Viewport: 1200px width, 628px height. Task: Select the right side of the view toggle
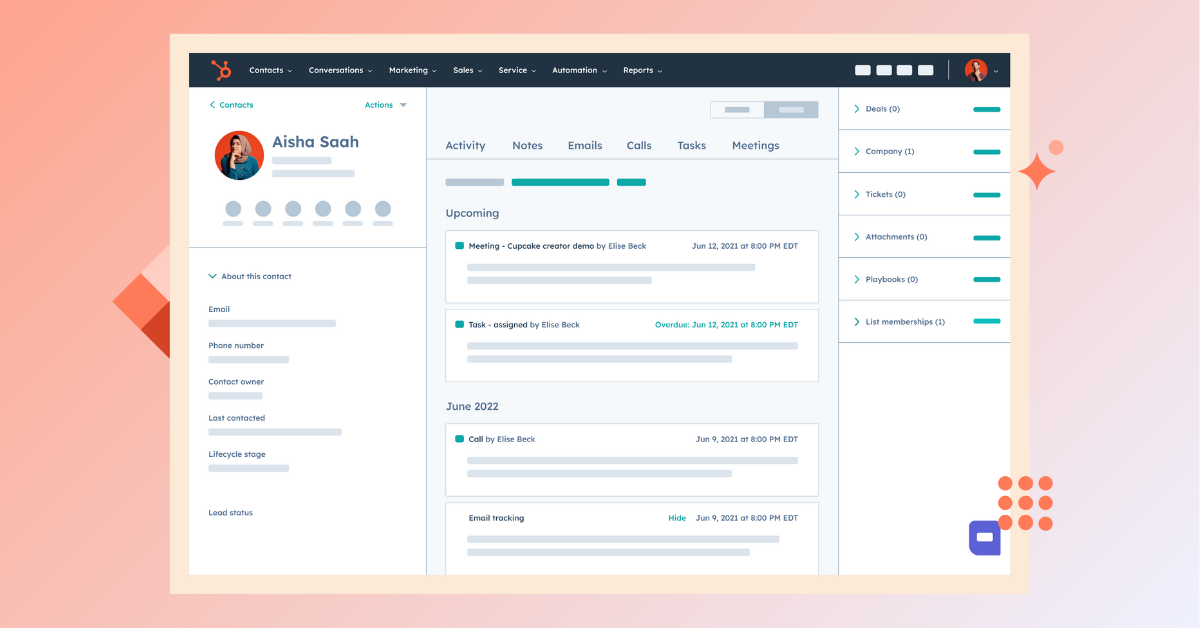click(791, 110)
